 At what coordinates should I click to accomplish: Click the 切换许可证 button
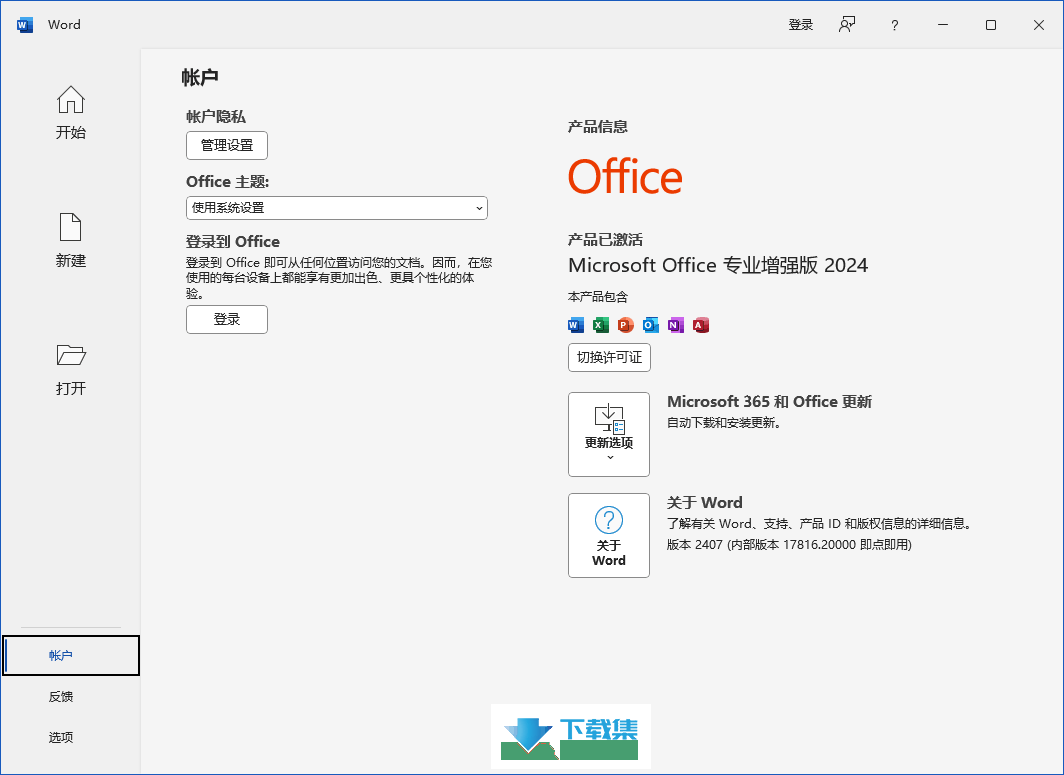(609, 358)
